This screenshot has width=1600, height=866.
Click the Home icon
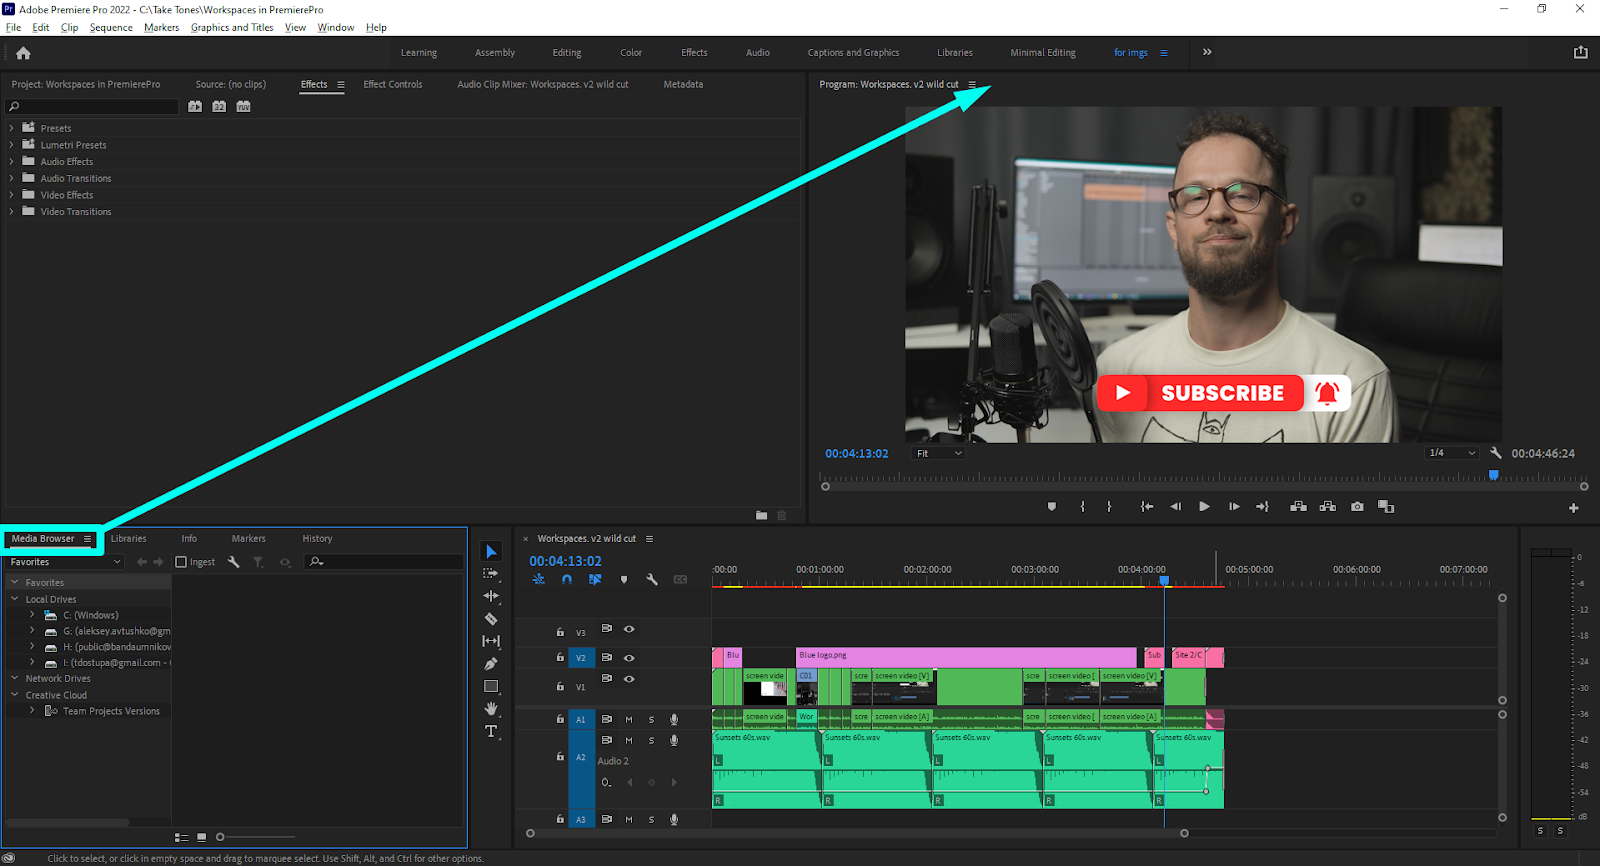point(23,53)
